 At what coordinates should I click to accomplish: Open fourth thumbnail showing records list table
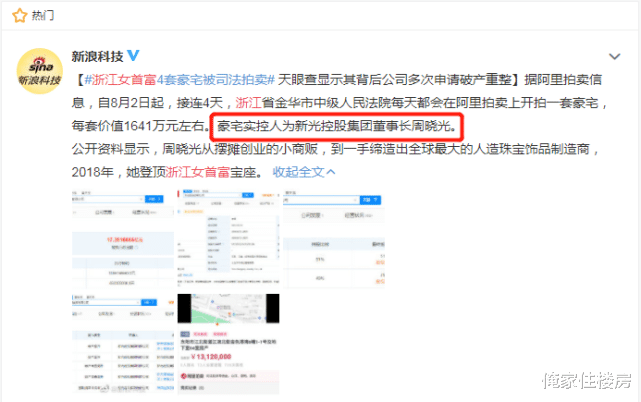tap(123, 344)
